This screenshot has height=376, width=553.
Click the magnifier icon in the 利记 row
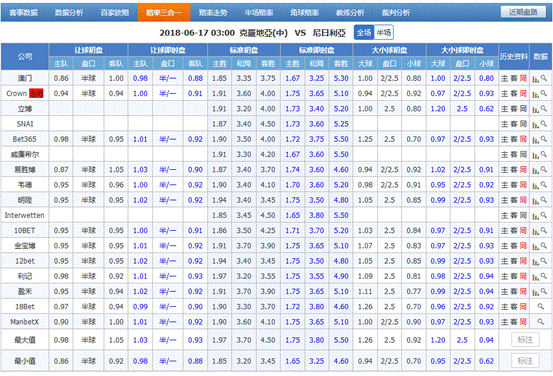pos(543,276)
